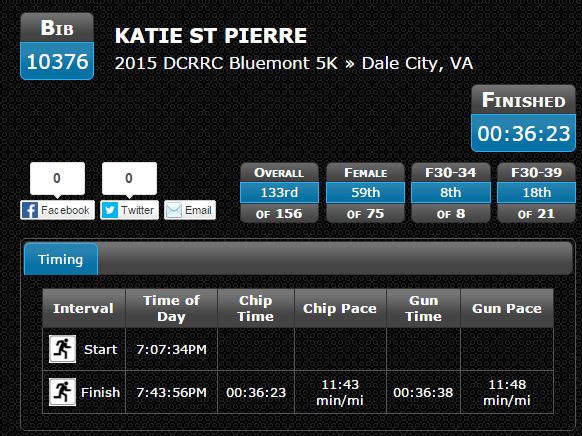Open the Timing tab
Viewport: 582px width, 436px height.
tap(61, 259)
